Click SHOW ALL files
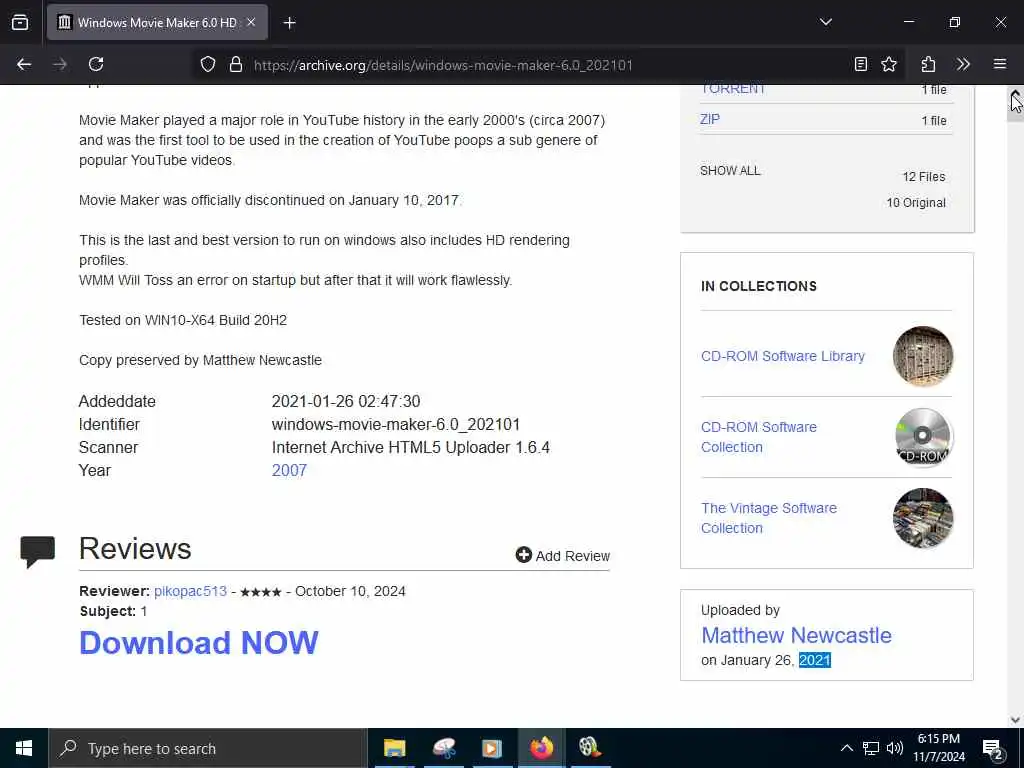Image resolution: width=1024 pixels, height=768 pixels. 730,170
